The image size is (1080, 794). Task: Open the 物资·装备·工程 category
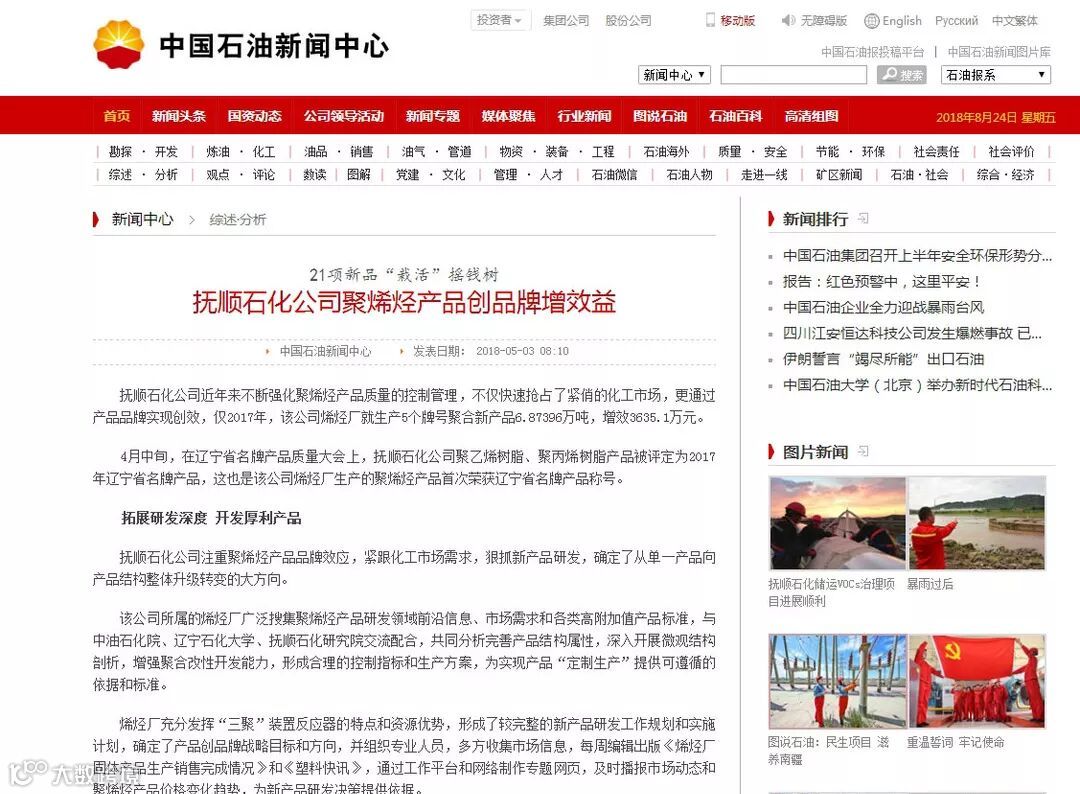point(557,152)
